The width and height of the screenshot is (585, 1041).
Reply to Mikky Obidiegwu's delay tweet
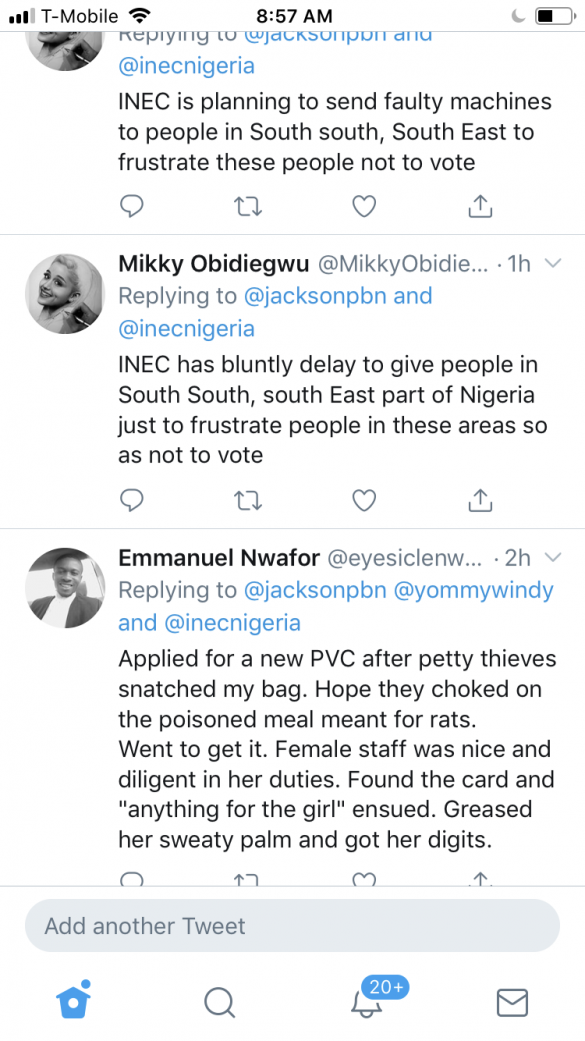[131, 500]
